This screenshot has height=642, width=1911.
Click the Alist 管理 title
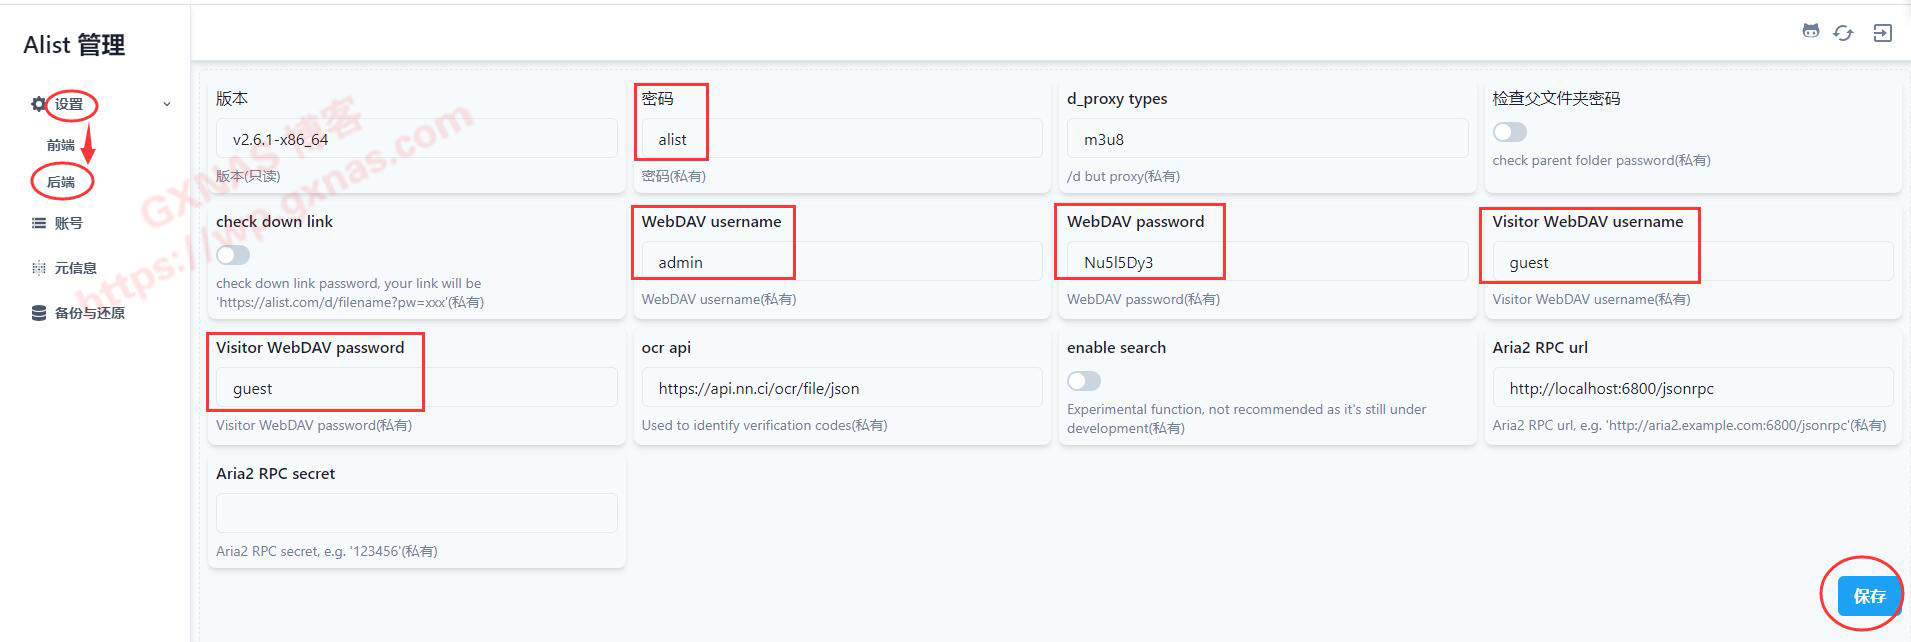tap(74, 45)
